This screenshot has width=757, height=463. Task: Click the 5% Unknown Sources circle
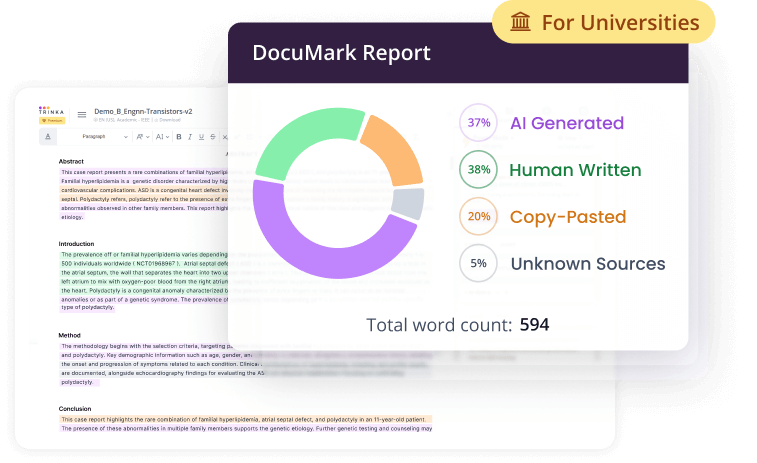478,264
